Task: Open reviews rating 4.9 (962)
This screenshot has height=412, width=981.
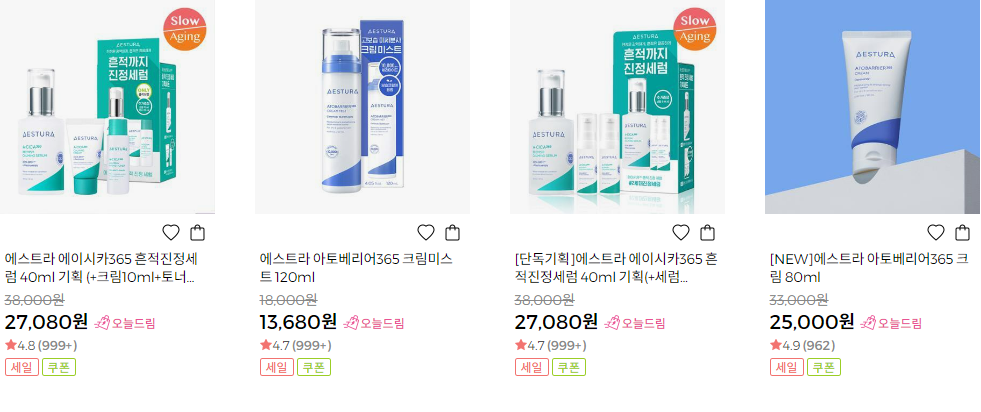Action: pyautogui.click(x=803, y=345)
